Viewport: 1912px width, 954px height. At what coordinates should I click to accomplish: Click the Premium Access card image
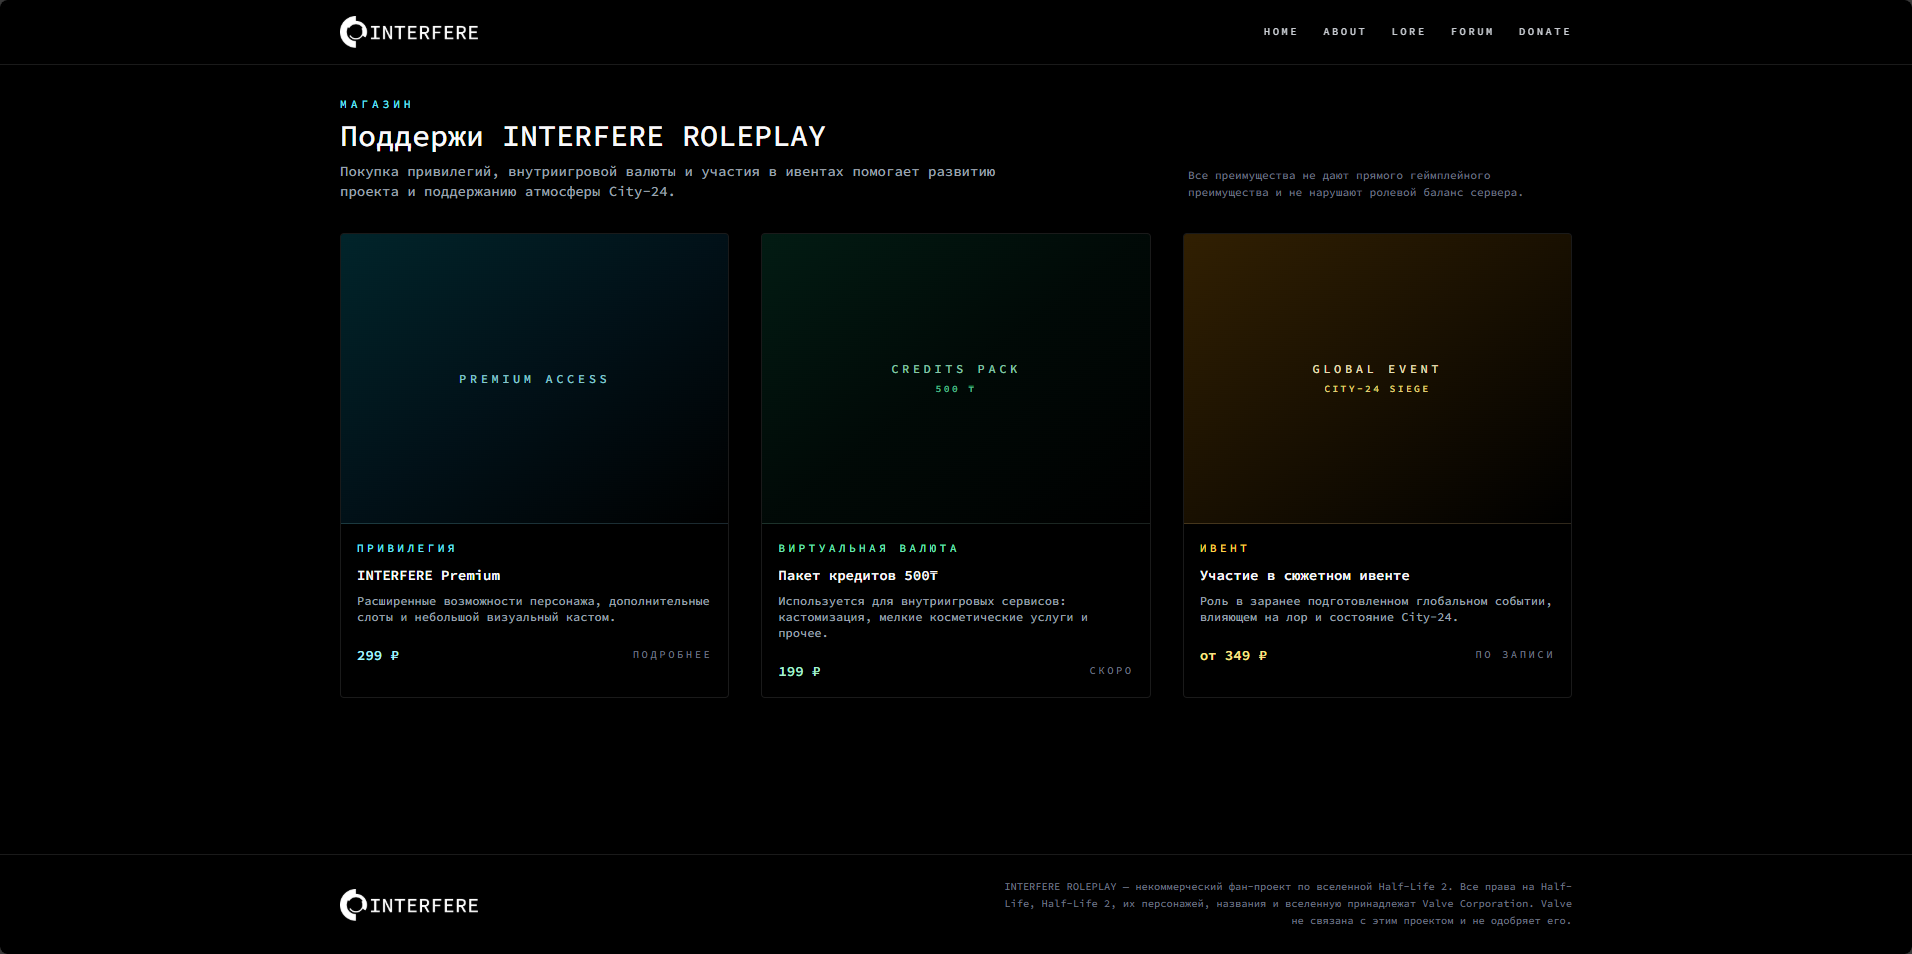click(x=534, y=379)
